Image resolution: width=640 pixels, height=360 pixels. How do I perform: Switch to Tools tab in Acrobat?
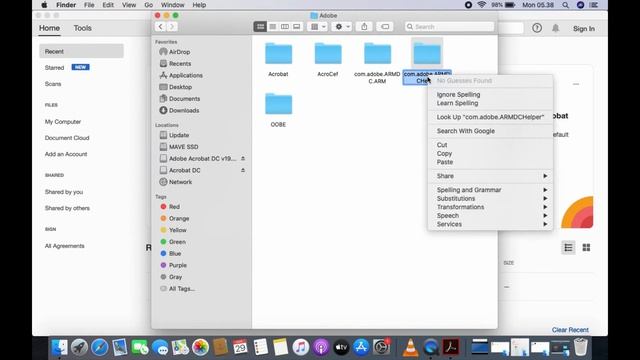(x=82, y=28)
